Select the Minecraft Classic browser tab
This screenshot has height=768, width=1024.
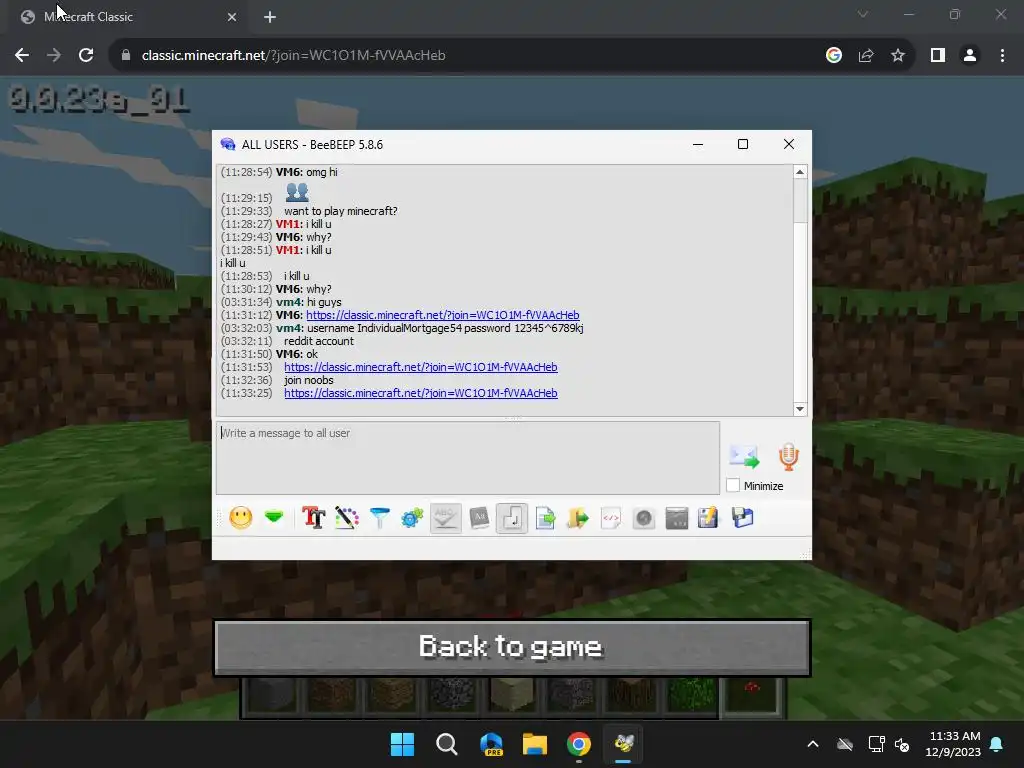[x=127, y=17]
